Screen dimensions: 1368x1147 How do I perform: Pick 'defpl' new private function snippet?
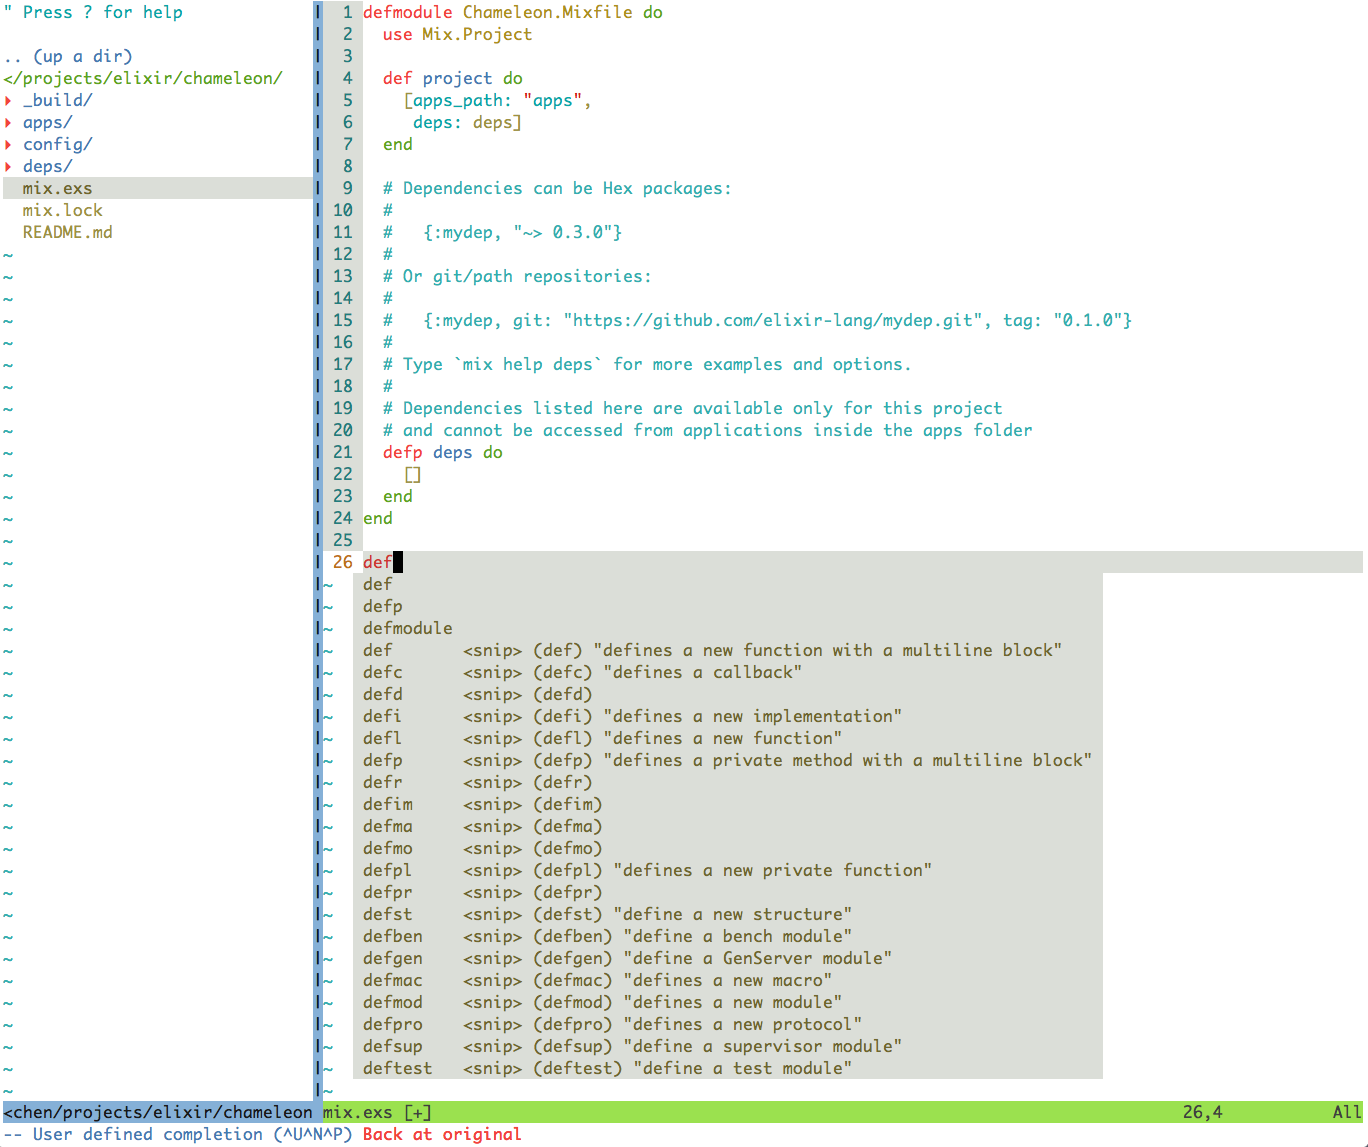pos(728,870)
